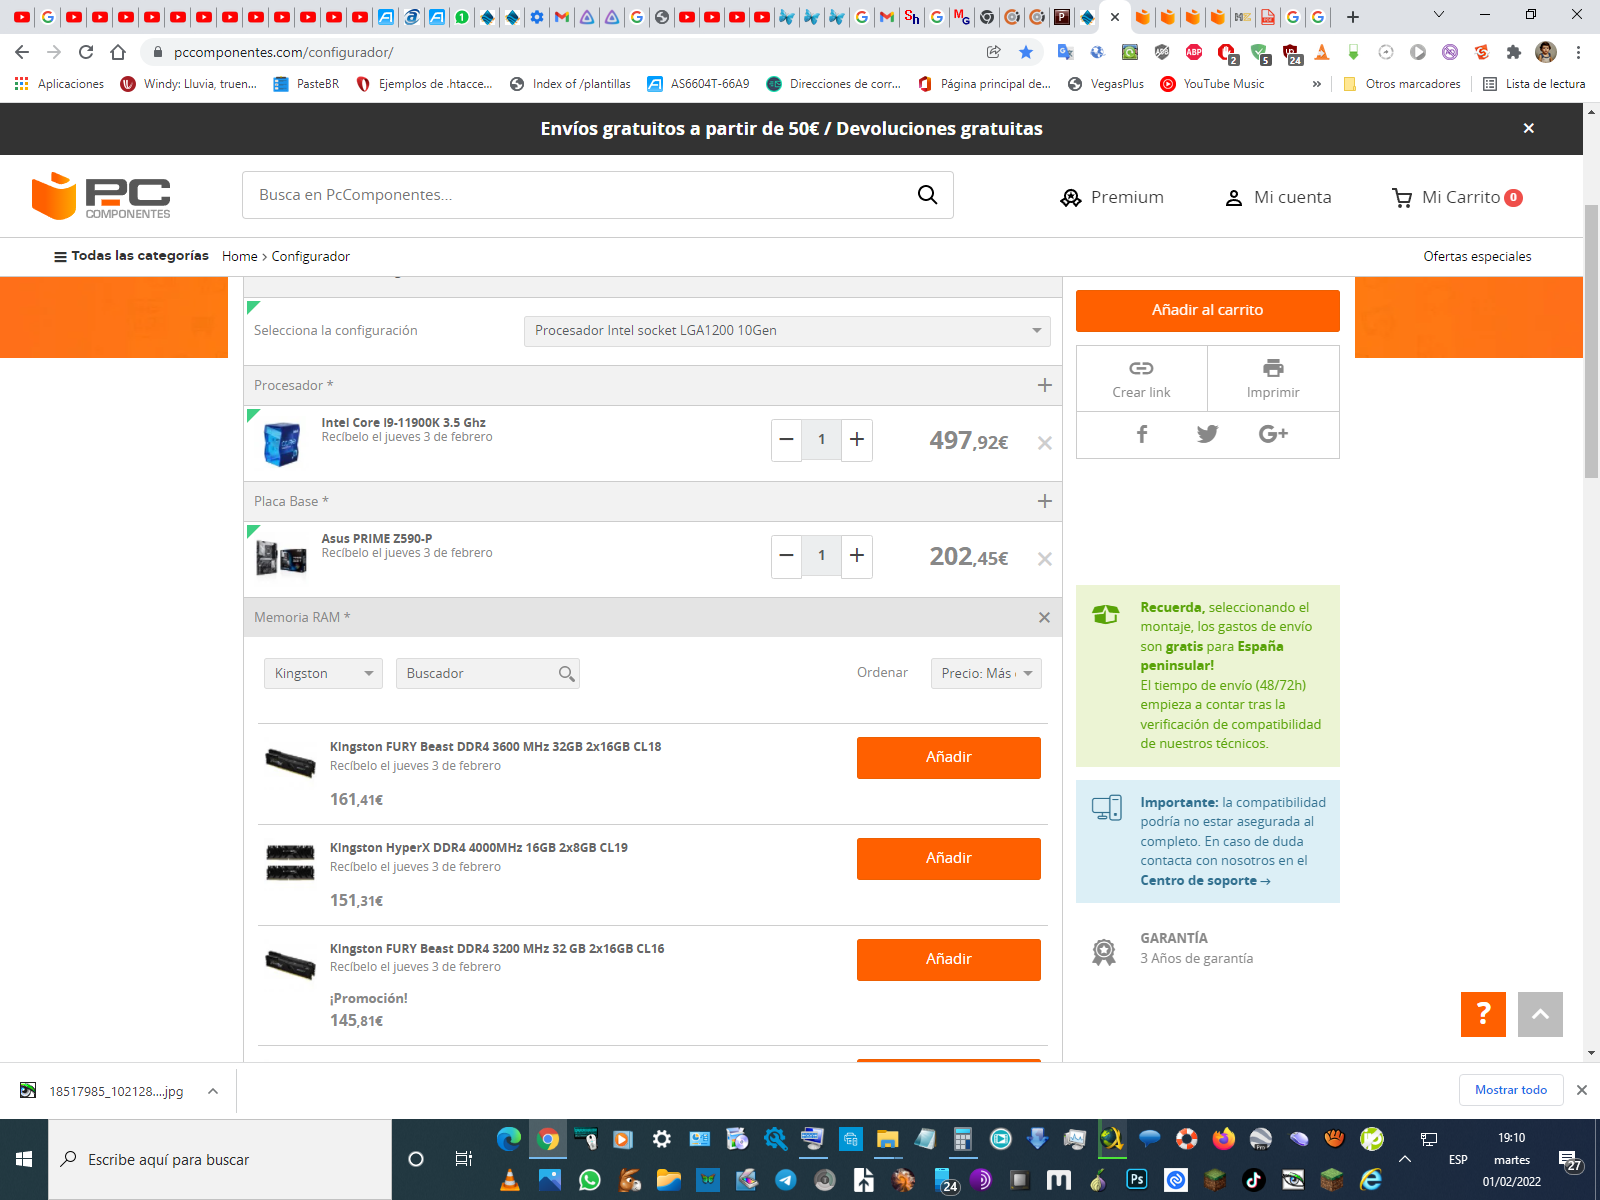The width and height of the screenshot is (1600, 1200).
Task: Open Todas las categorías menu
Action: pos(131,256)
